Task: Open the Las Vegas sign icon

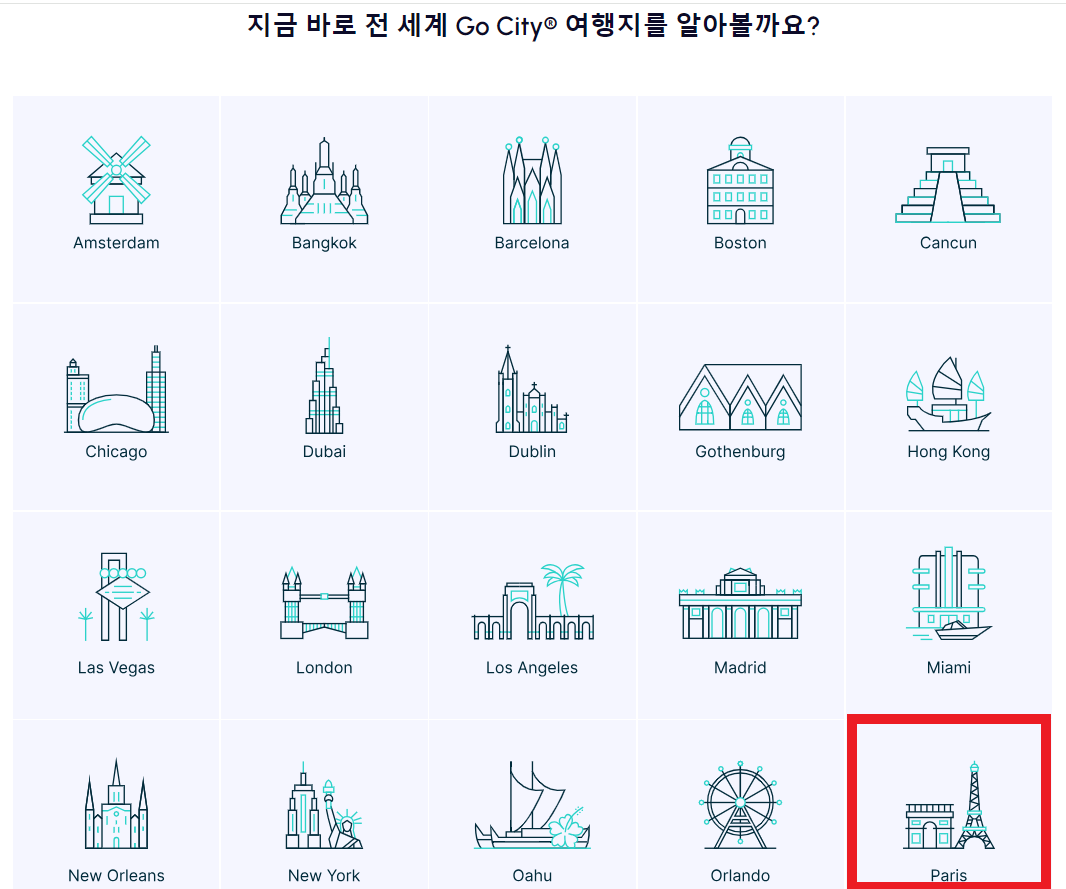Action: 116,598
